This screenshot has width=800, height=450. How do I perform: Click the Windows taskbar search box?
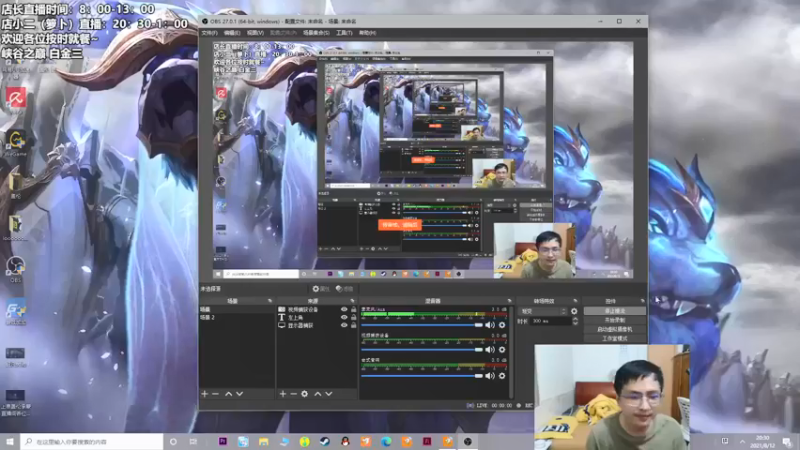coord(92,441)
